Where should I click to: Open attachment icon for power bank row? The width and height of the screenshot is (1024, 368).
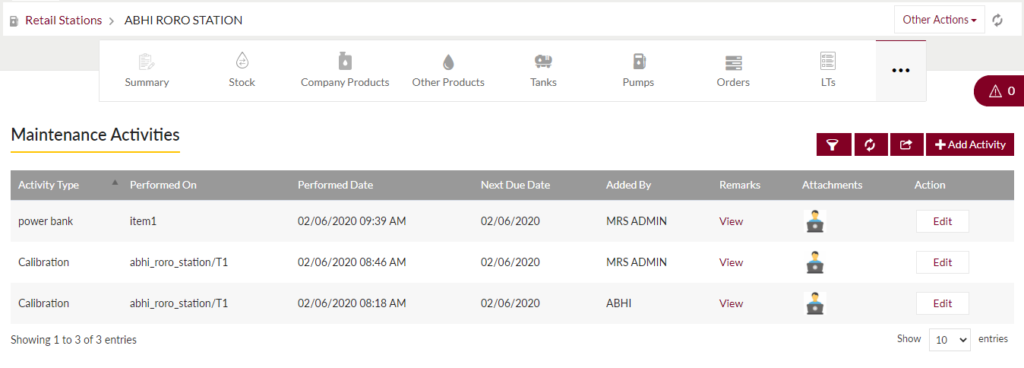click(x=815, y=221)
